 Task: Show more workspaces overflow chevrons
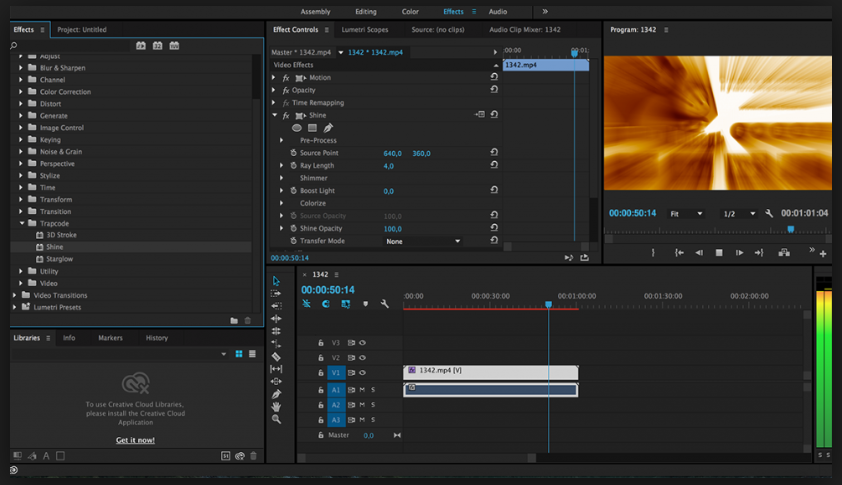(545, 11)
